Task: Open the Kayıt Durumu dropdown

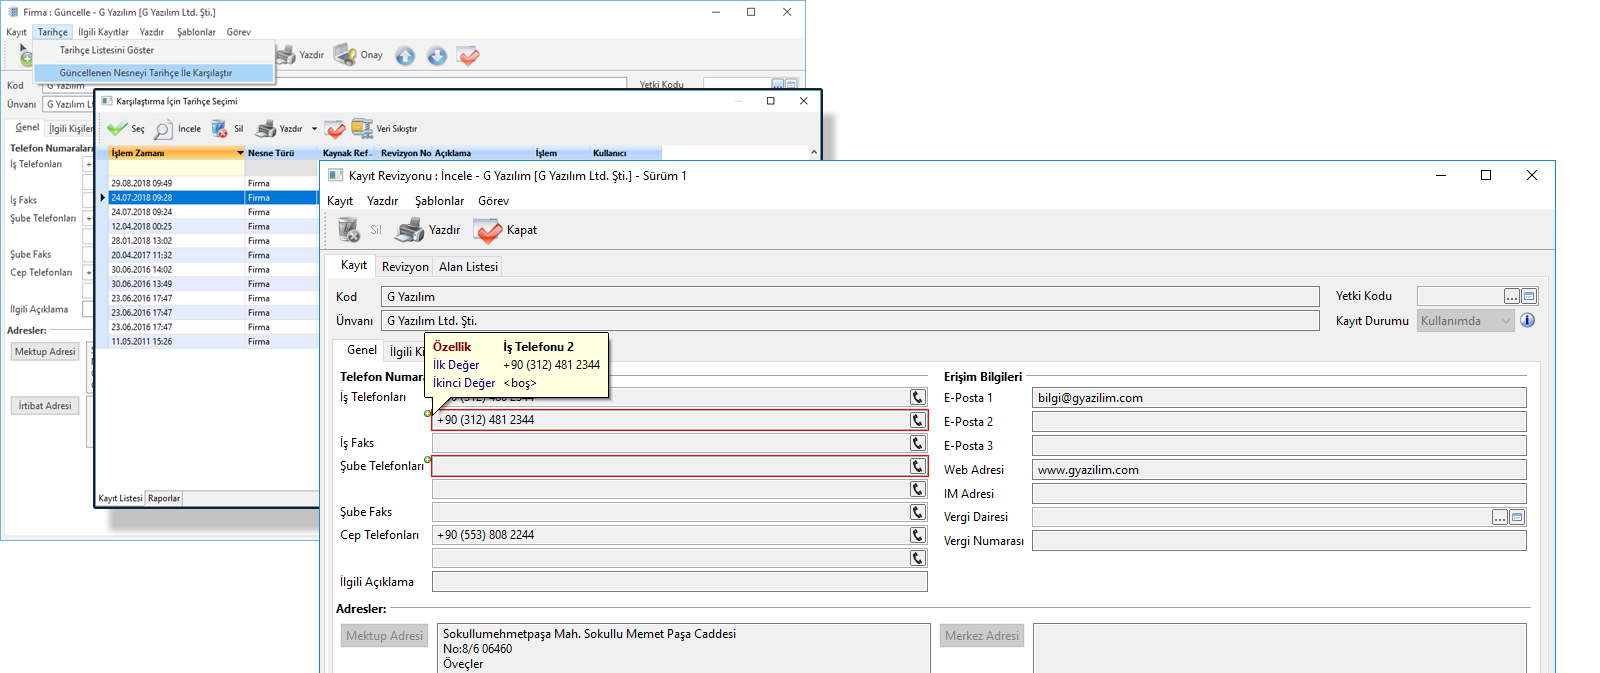Action: coord(1505,321)
